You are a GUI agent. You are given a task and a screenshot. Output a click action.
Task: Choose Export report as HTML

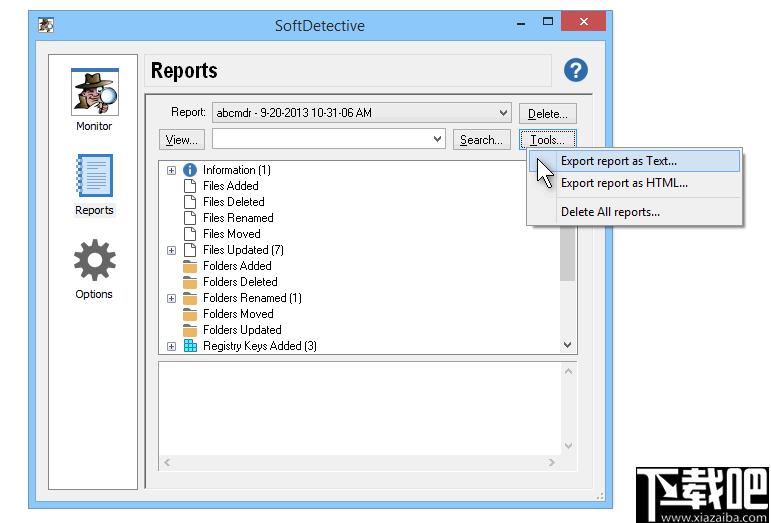tap(634, 183)
